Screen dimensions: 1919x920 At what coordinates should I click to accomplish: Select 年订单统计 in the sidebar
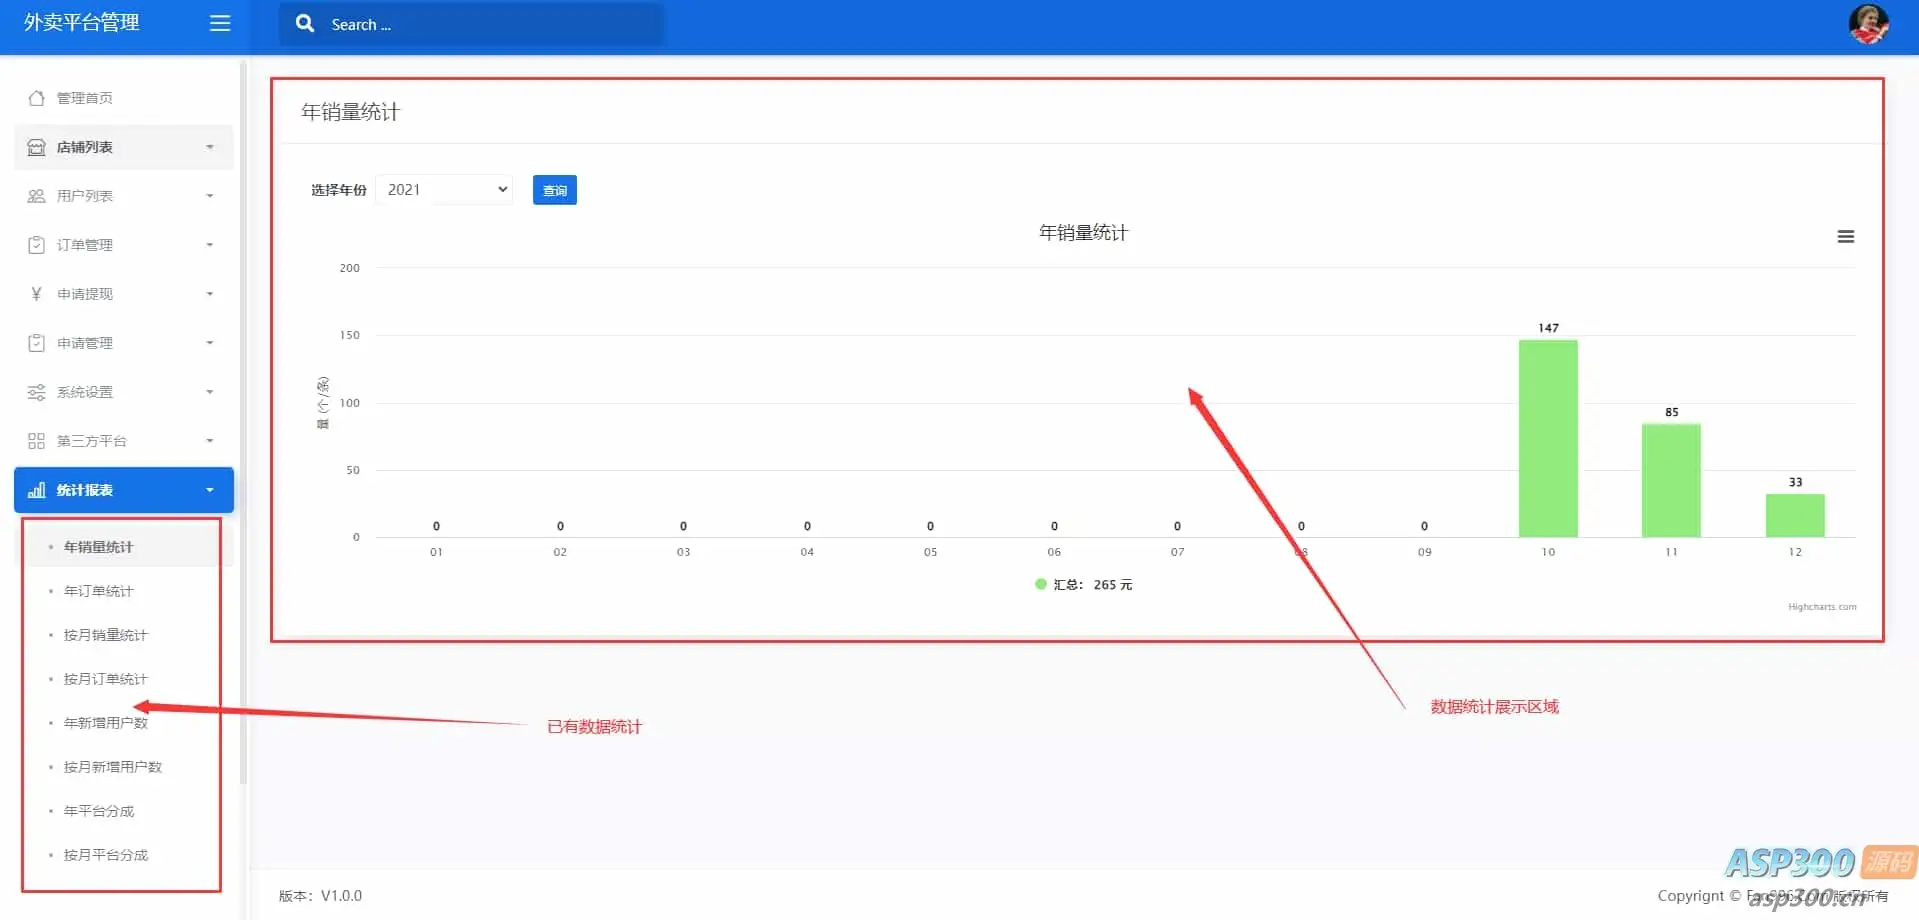pyautogui.click(x=98, y=591)
